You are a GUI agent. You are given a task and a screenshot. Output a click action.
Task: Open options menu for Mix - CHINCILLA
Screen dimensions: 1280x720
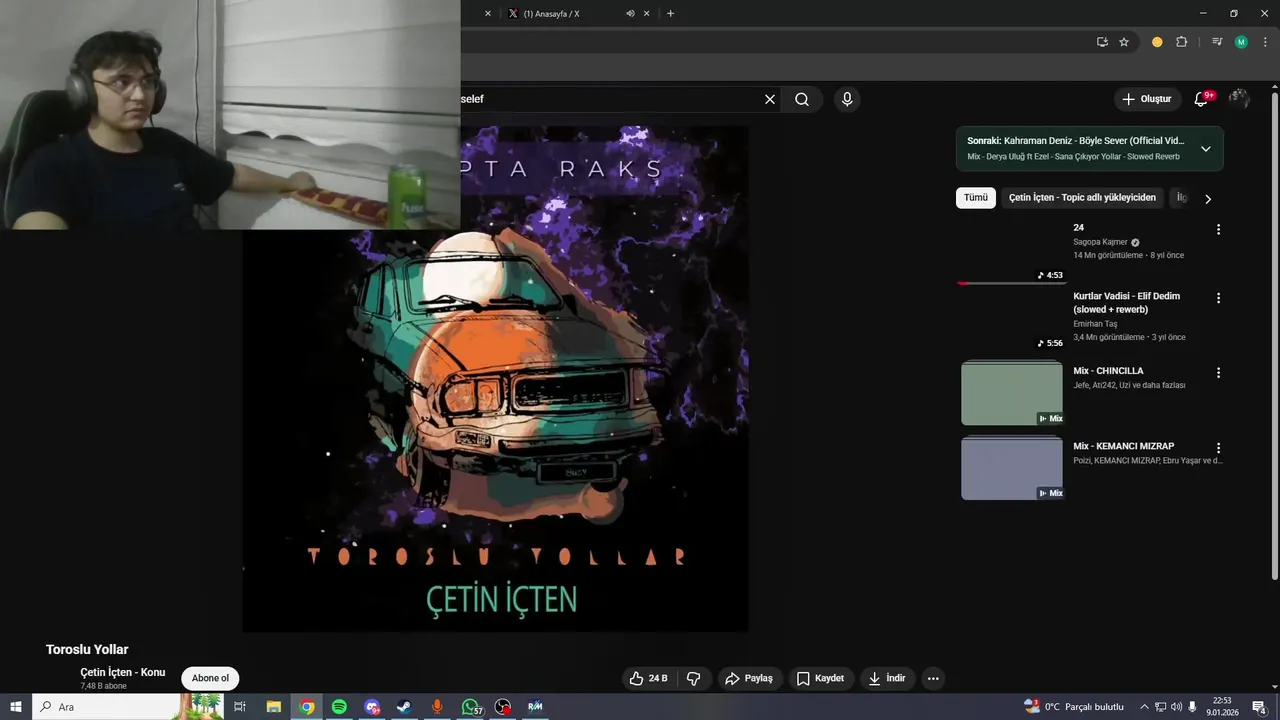click(1218, 373)
